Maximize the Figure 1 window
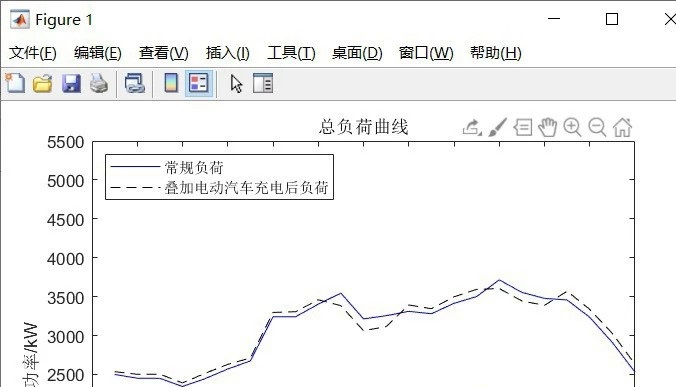The width and height of the screenshot is (676, 387). point(612,19)
